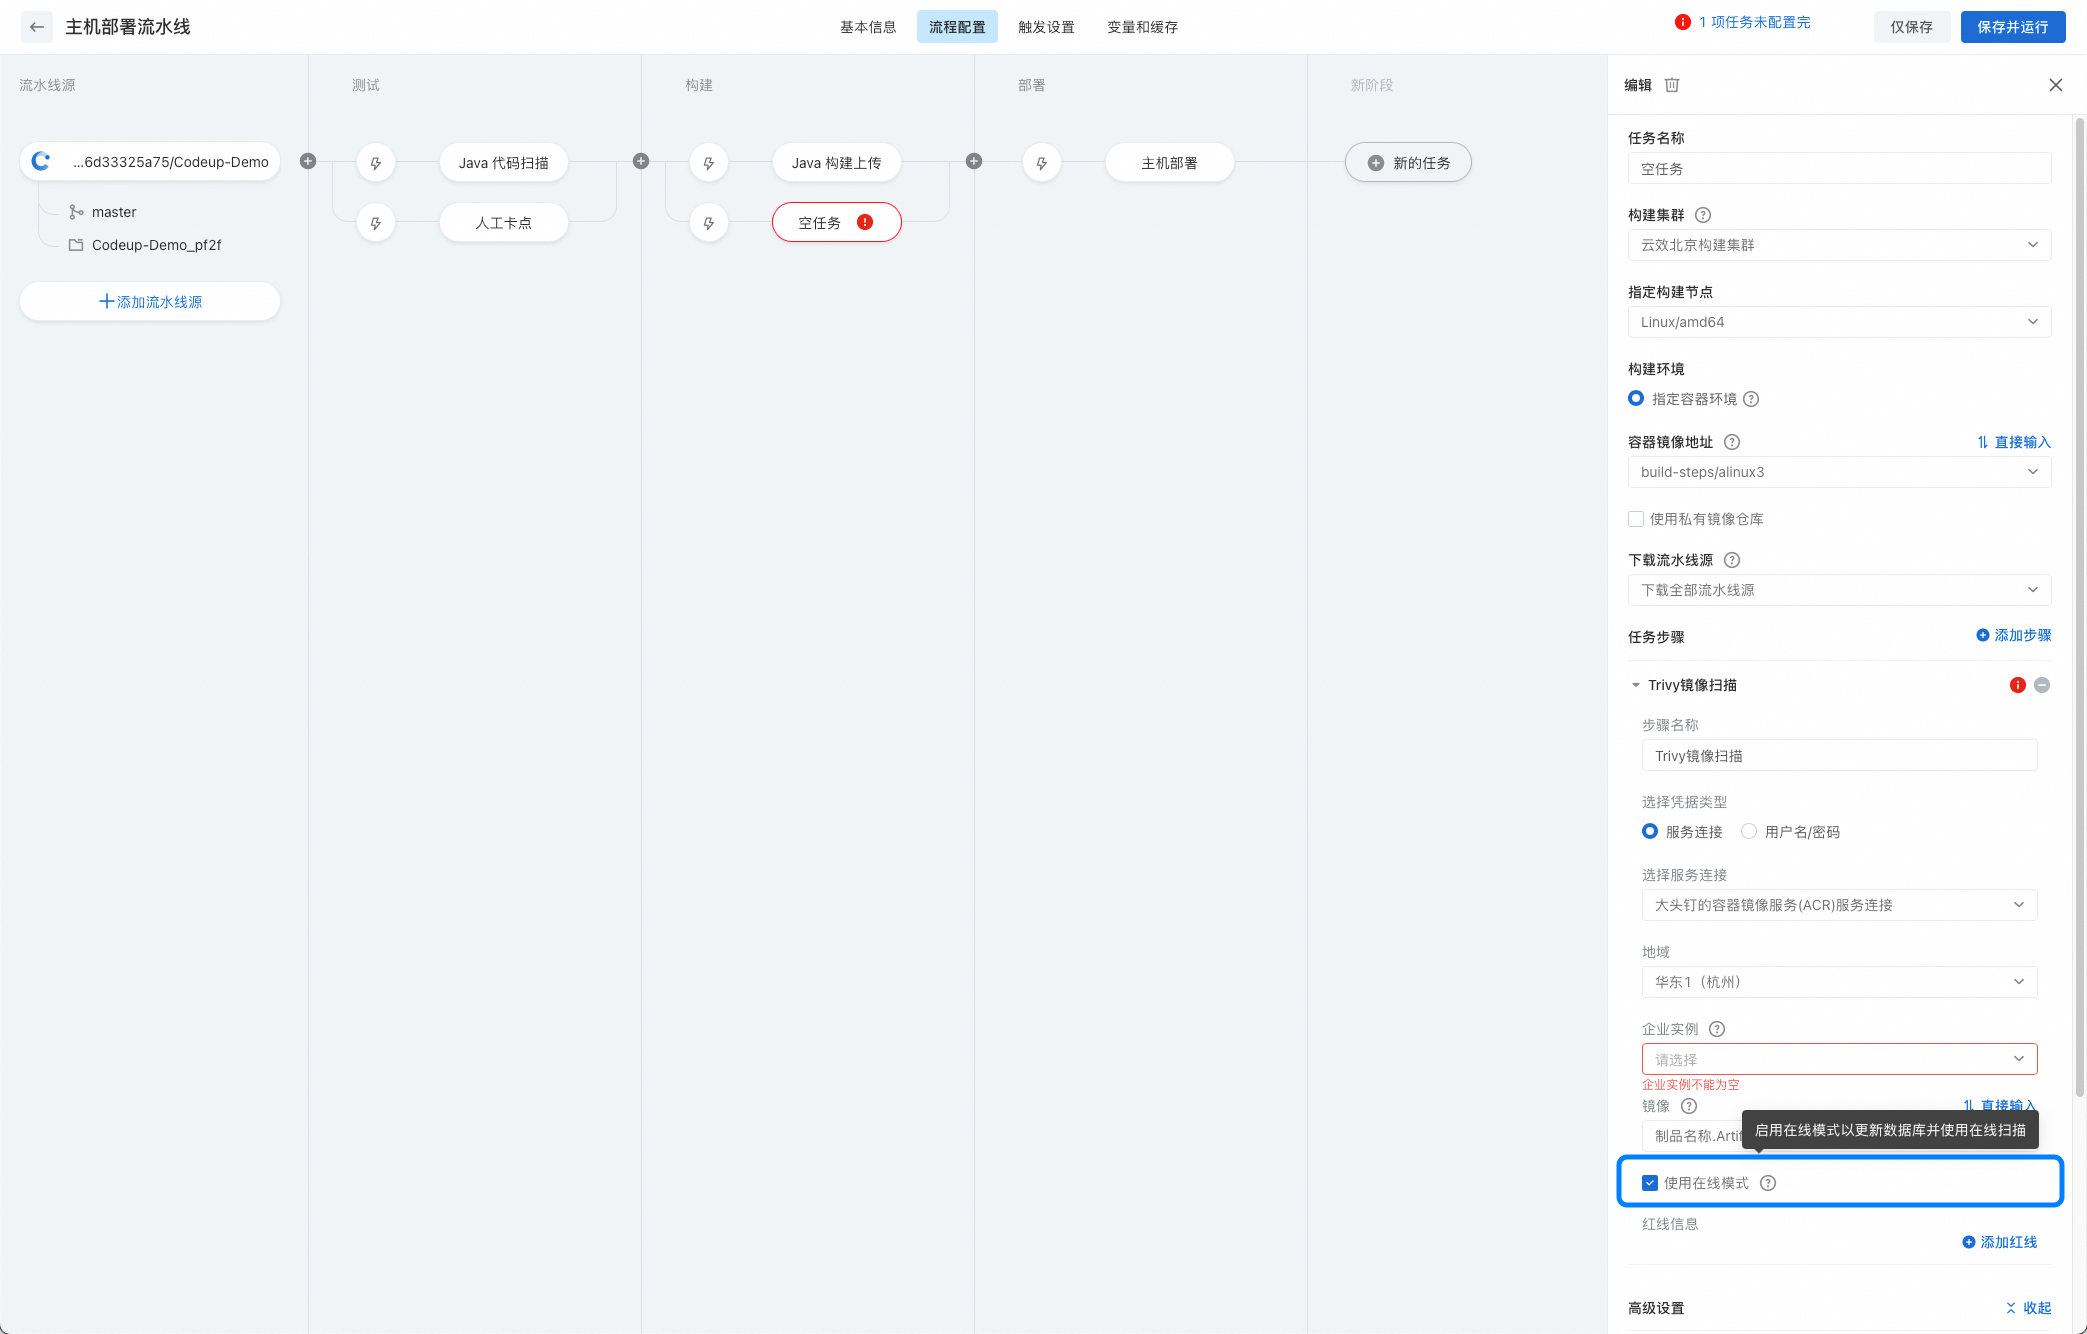Click the back arrow beside 主机部署流水线
Screen dimensions: 2087x1334
[x=37, y=27]
